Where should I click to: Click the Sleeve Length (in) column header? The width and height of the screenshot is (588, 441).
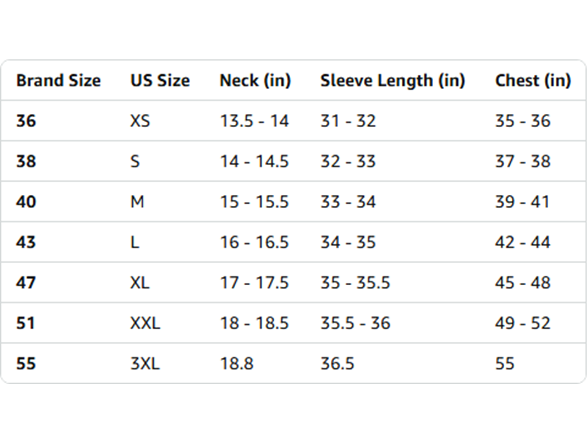point(393,81)
